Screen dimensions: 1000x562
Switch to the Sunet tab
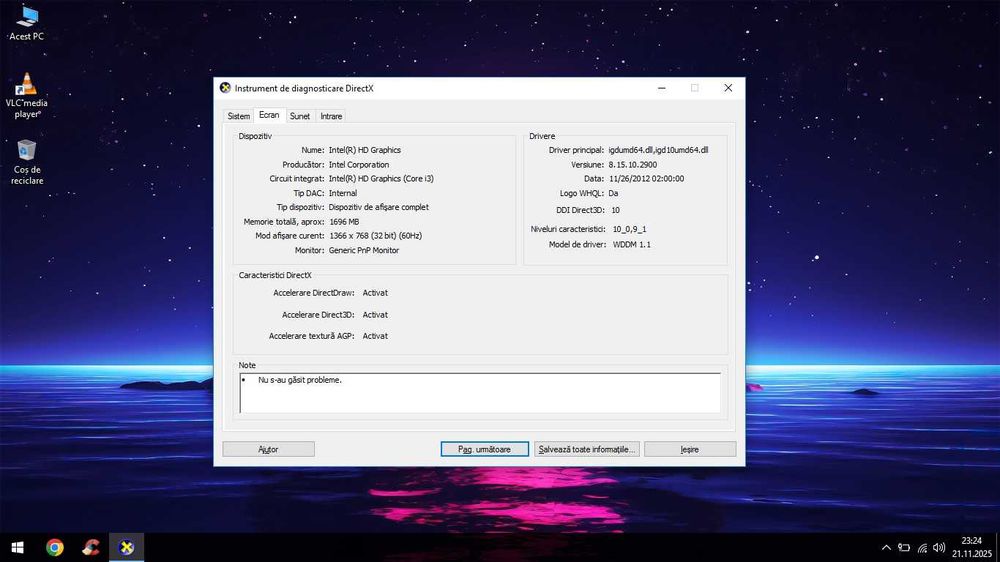pos(300,116)
